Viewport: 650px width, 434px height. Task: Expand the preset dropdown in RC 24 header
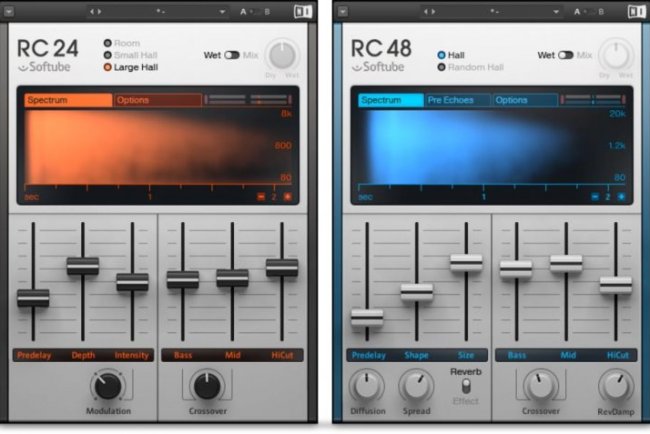(x=223, y=12)
